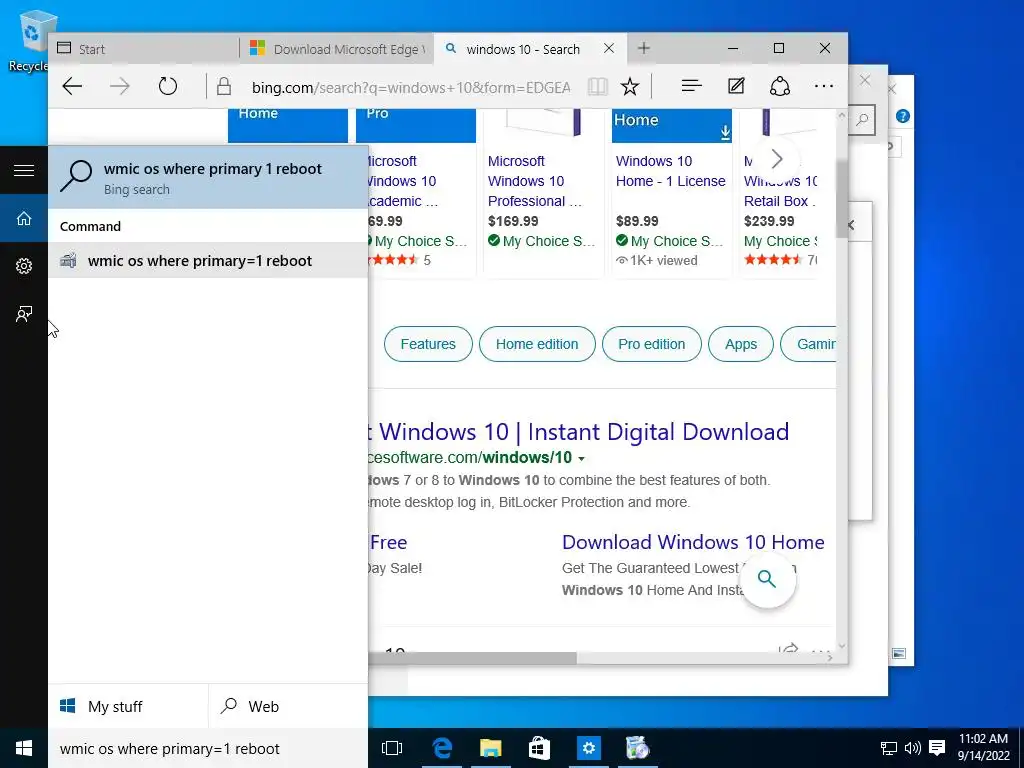The height and width of the screenshot is (768, 1024).
Task: Open Settings app on taskbar
Action: 588,748
